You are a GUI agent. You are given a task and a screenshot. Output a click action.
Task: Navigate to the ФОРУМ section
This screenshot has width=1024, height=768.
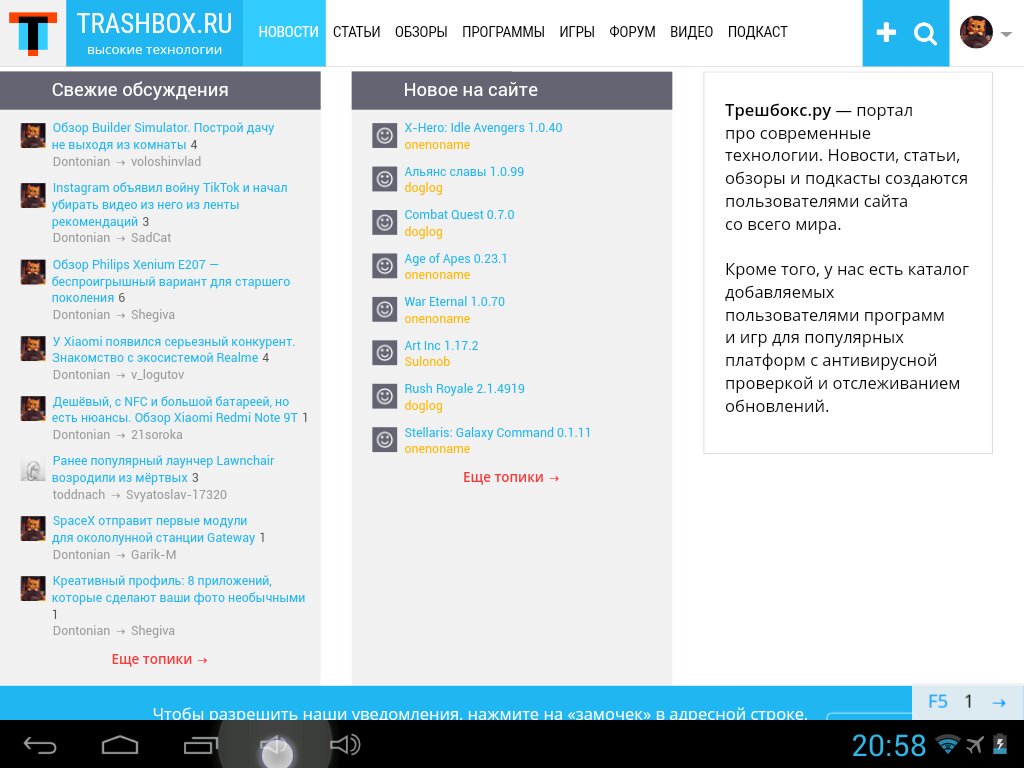[632, 32]
